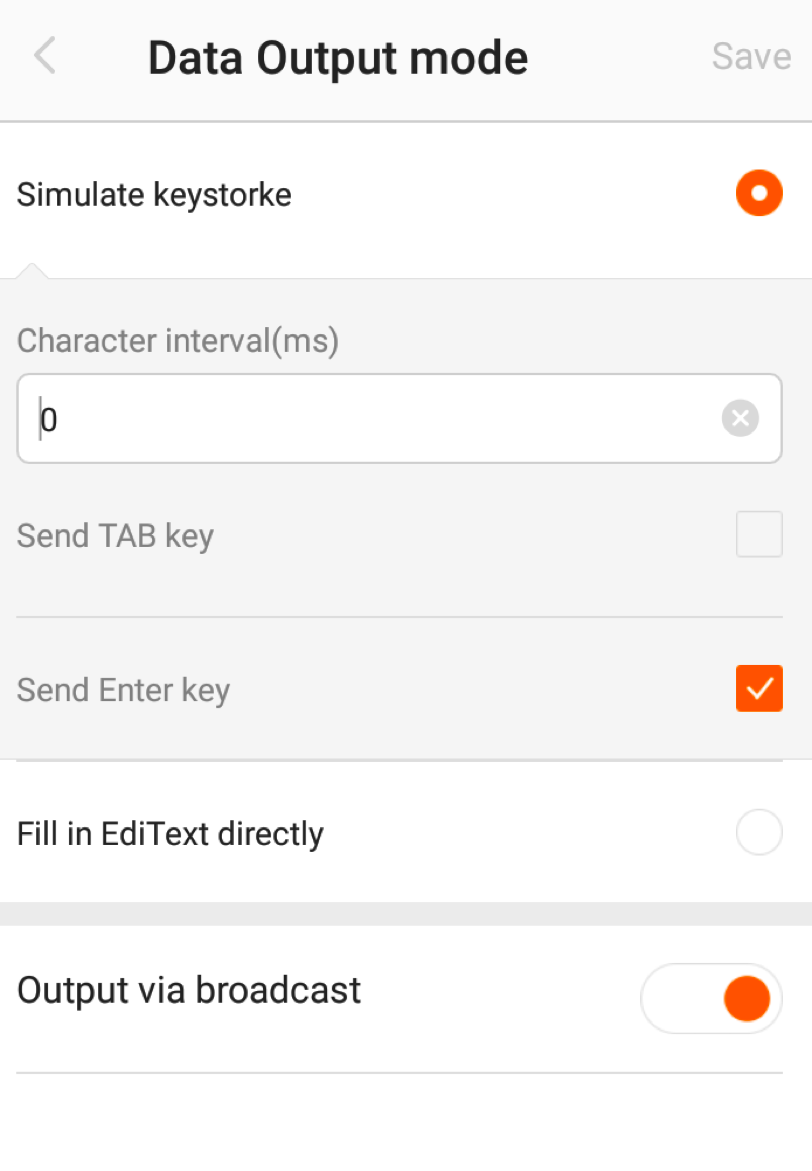
Task: Focus the Character interval input field
Action: click(400, 418)
